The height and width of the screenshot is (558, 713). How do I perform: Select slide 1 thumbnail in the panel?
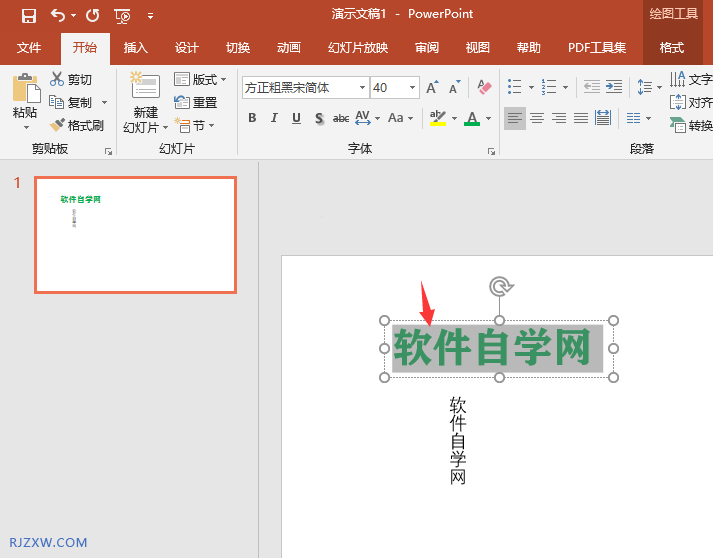pos(135,235)
